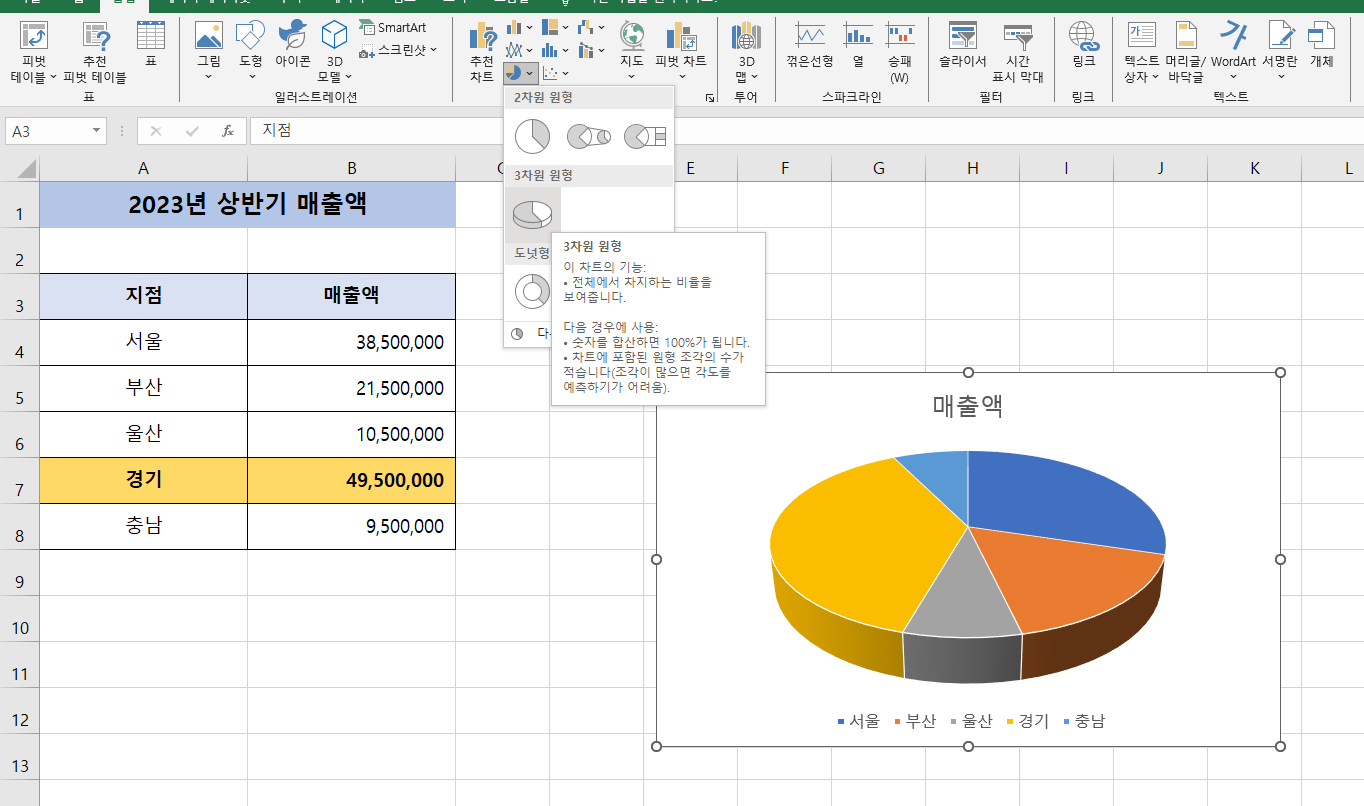Insert a Slicer (슬라이서)
This screenshot has width=1364, height=806.
(963, 44)
